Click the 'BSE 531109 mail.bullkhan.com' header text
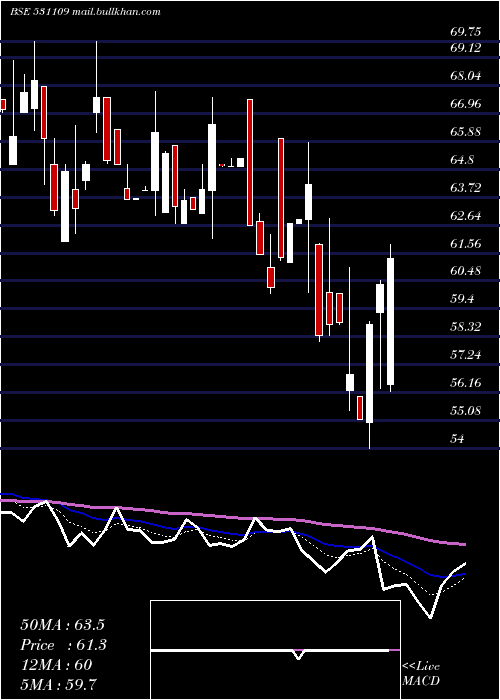Viewport: 500px width, 700px height. pyautogui.click(x=85, y=12)
